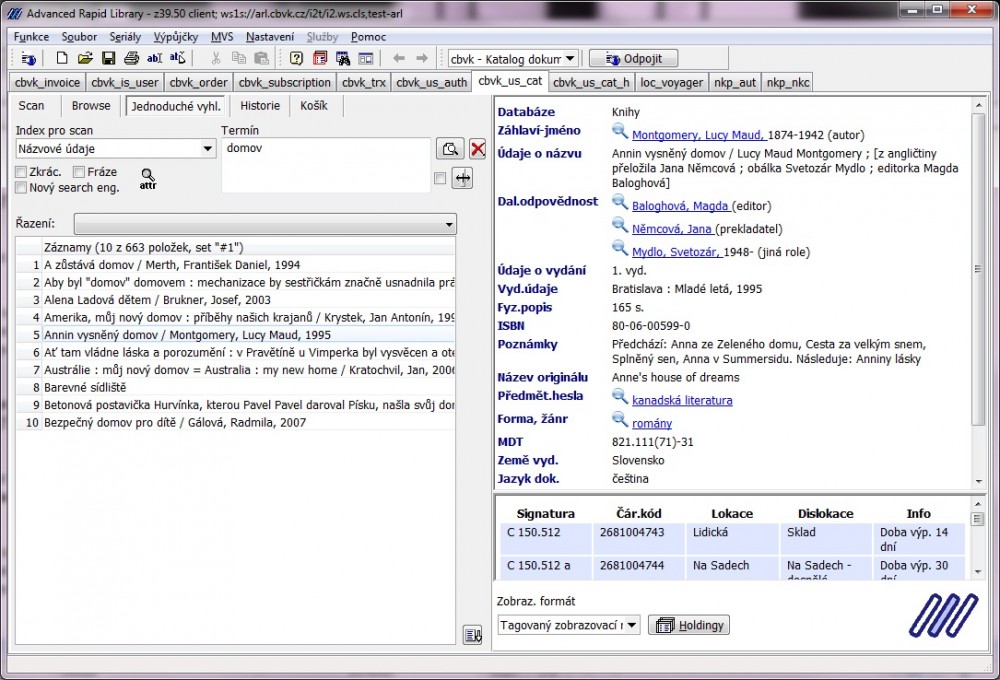
Task: Click the save diskette icon in toolbar
Action: tap(108, 59)
